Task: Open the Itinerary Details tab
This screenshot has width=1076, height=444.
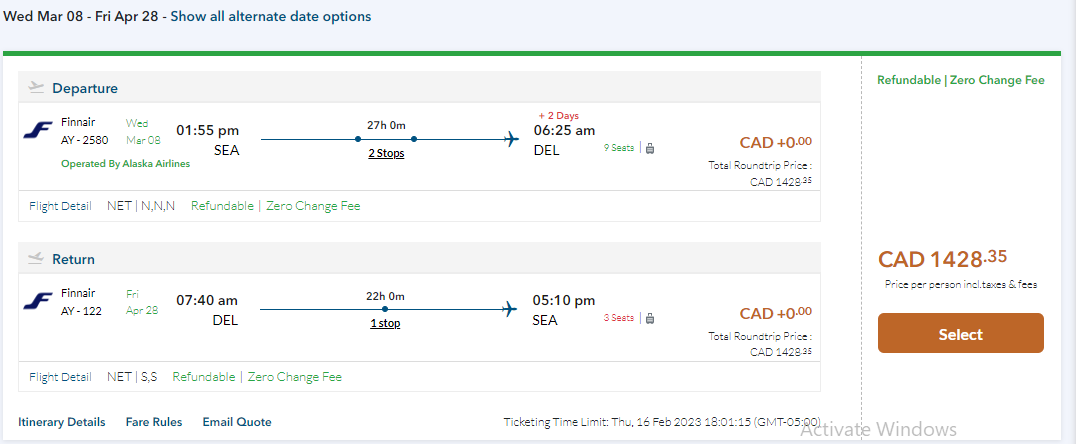Action: click(x=61, y=422)
